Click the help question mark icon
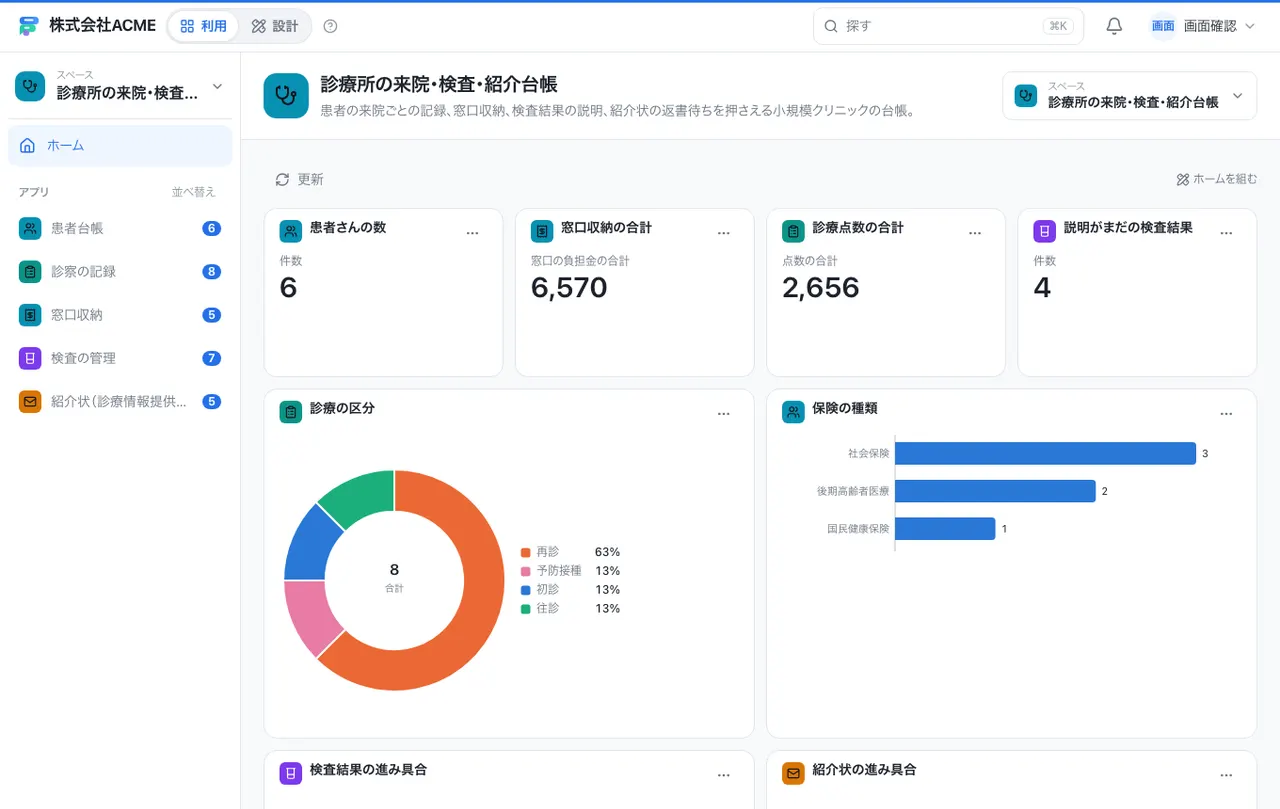1280x809 pixels. click(x=331, y=26)
